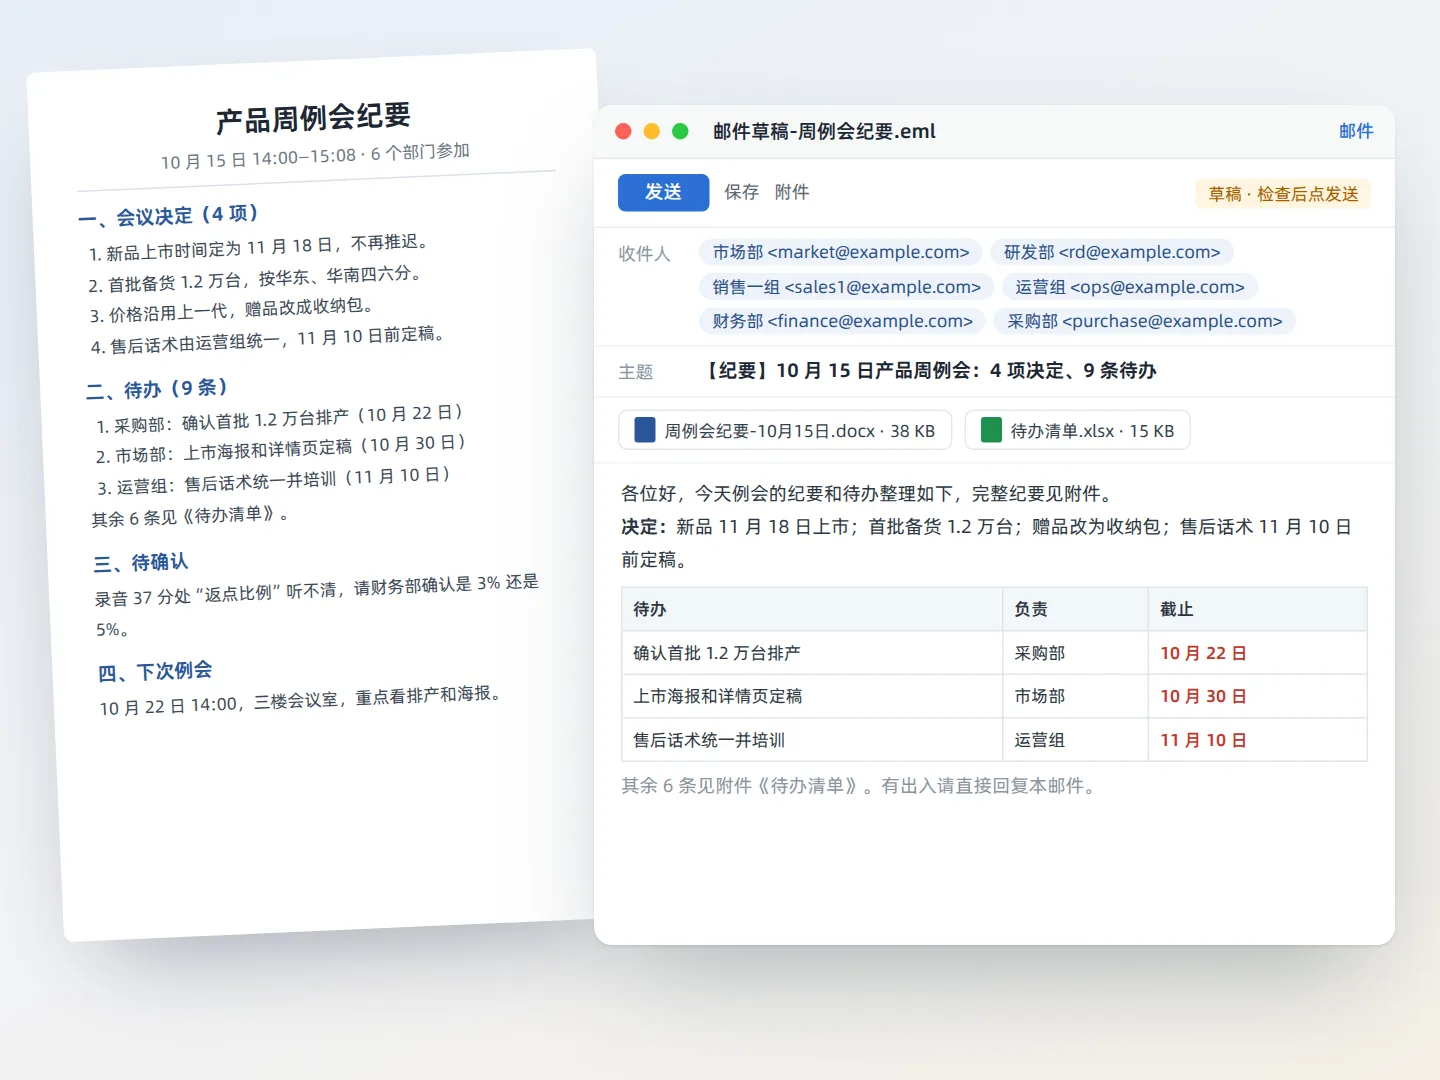1440x1080 pixels.
Task: Click the 采购部 cell in the table
Action: click(1075, 653)
